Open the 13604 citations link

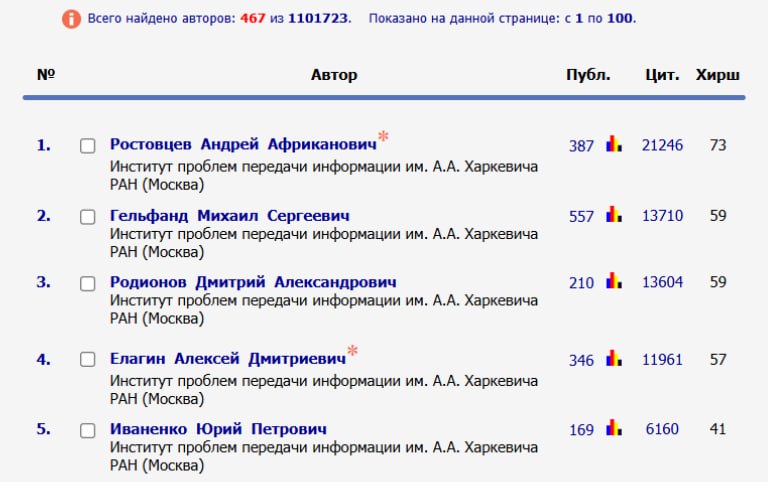662,282
